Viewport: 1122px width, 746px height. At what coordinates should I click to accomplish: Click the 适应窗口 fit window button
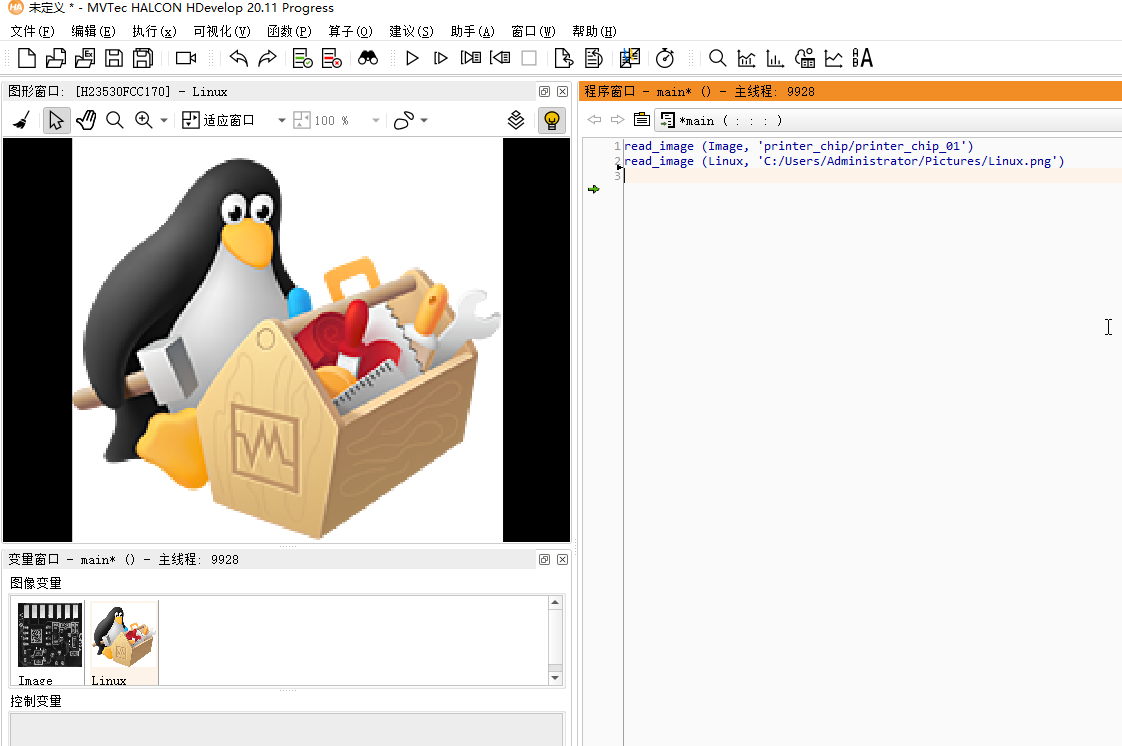[x=219, y=120]
